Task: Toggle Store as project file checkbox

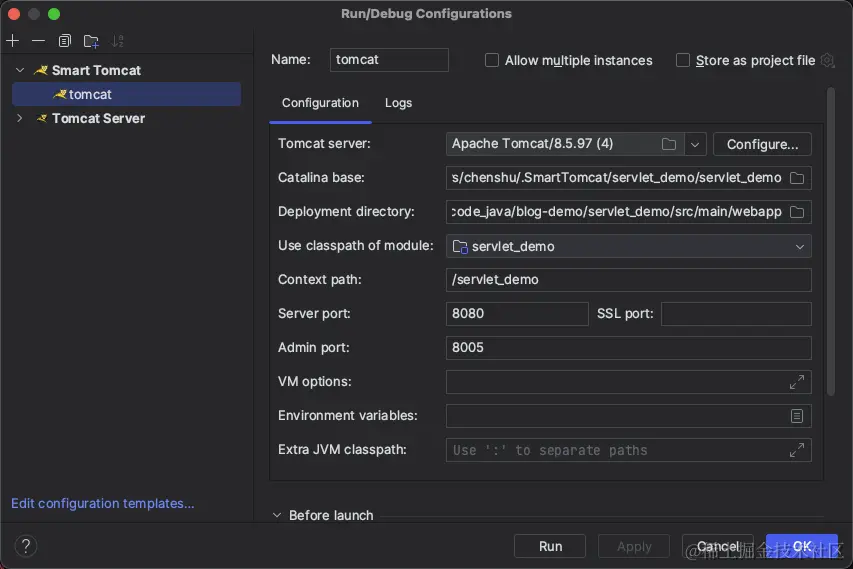Action: tap(683, 60)
